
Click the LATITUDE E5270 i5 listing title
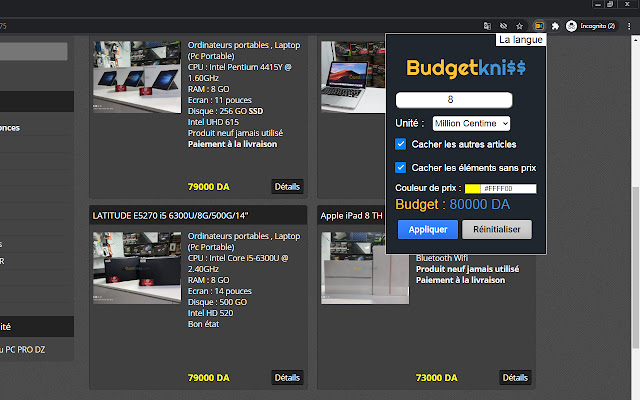click(170, 216)
